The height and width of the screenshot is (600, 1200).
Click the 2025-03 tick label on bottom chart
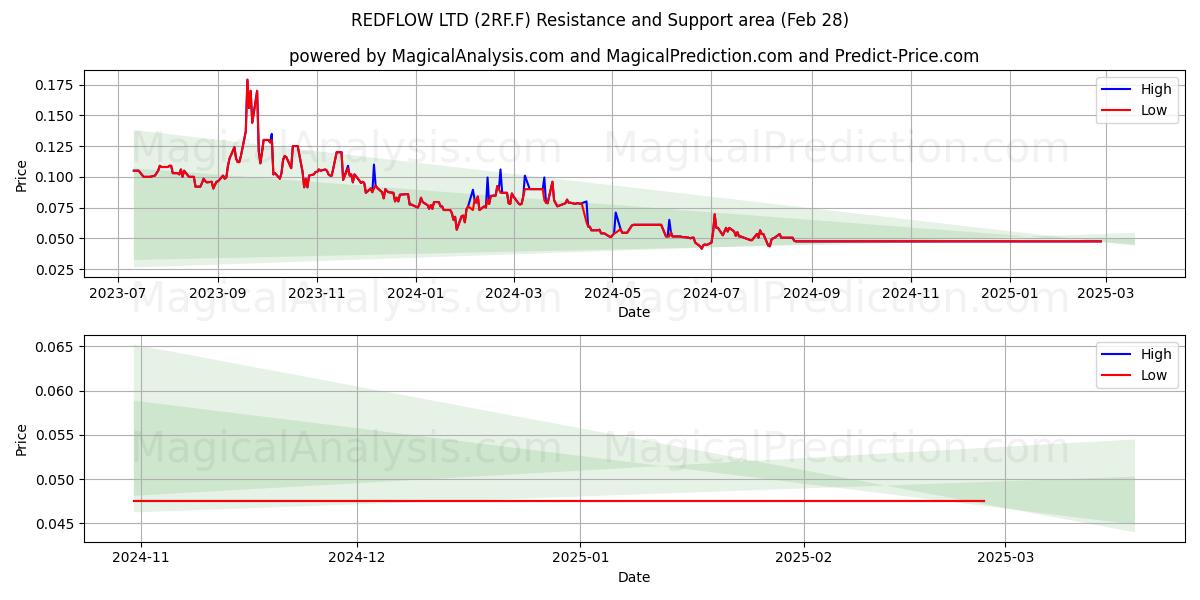pyautogui.click(x=1006, y=558)
